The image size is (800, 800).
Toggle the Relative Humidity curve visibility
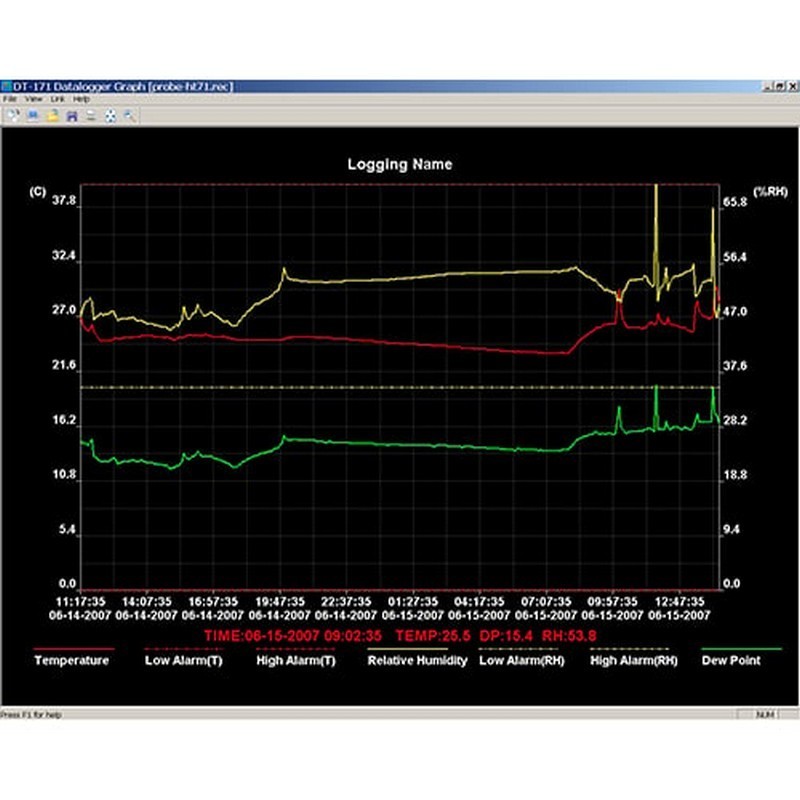[421, 661]
